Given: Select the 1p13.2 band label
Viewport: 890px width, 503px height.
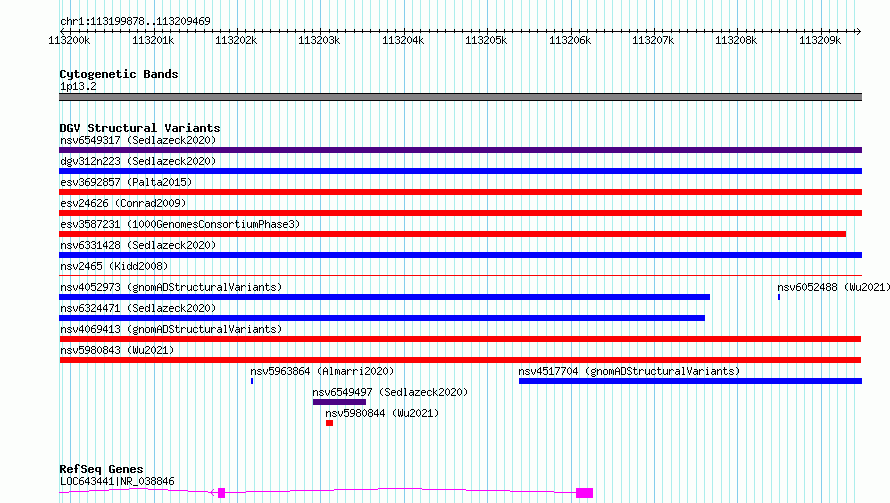Looking at the screenshot, I should [x=78, y=86].
